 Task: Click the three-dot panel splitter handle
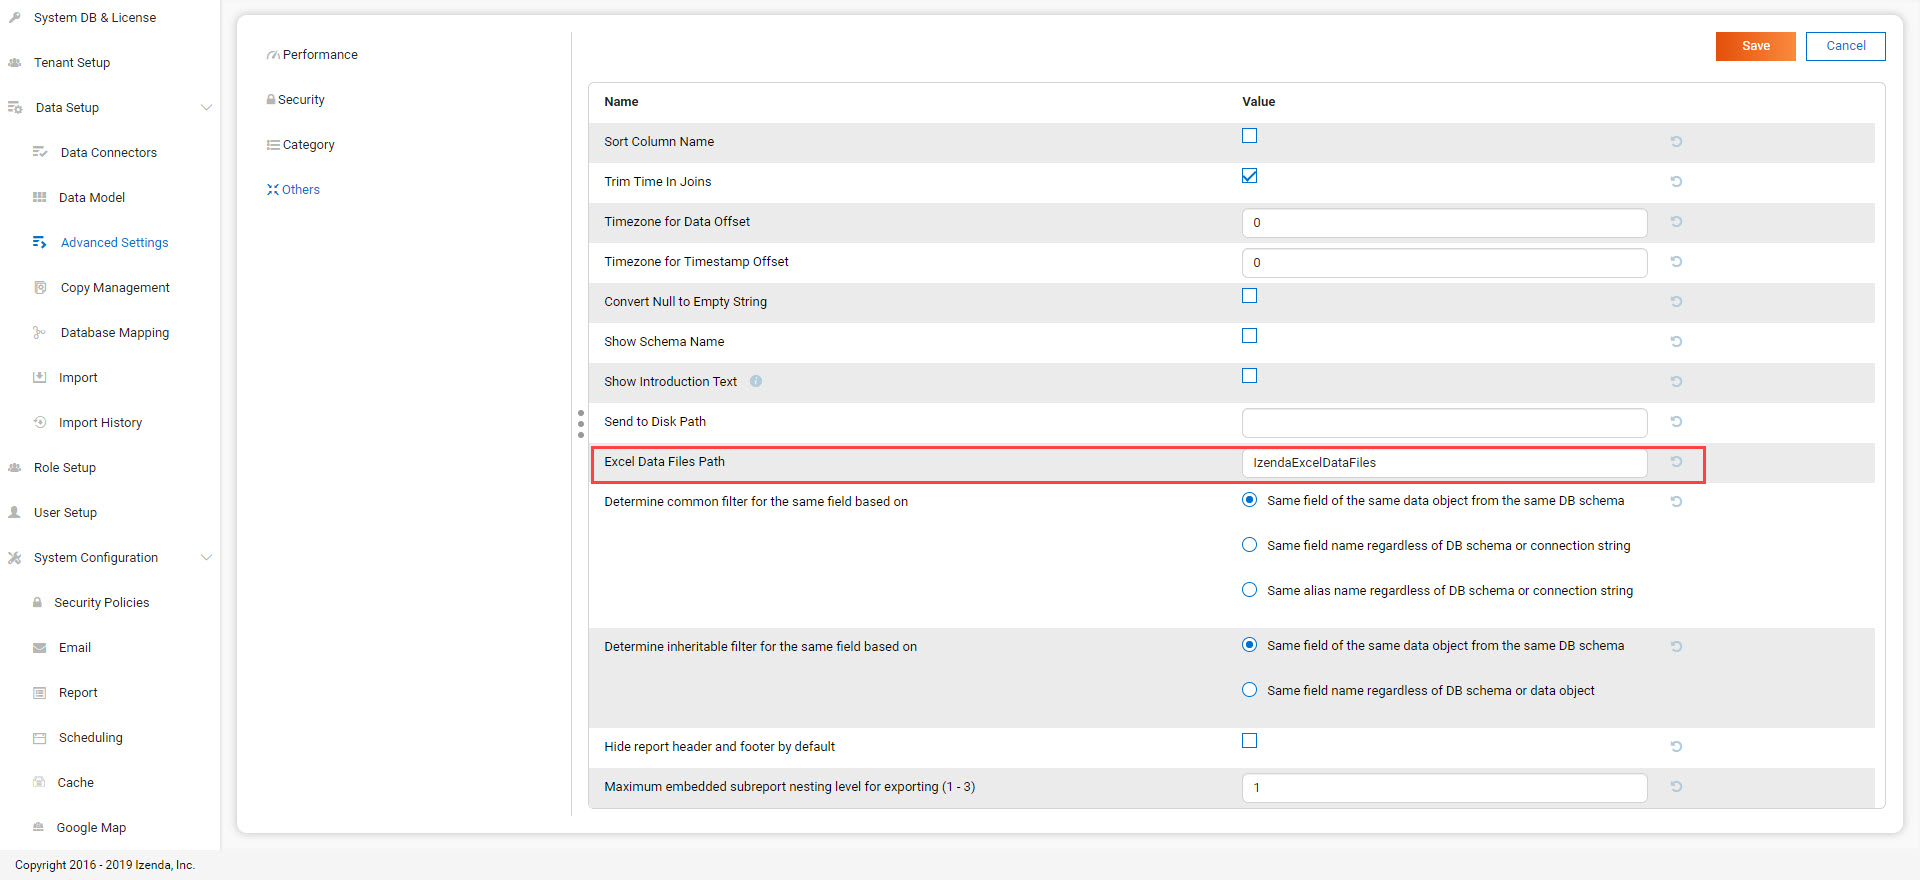[x=580, y=424]
